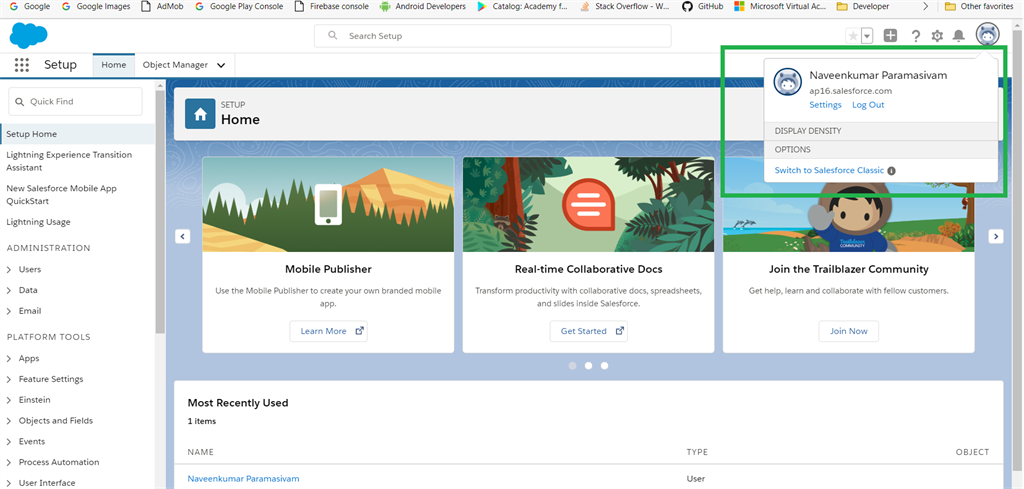Click the Settings link in the user panel
This screenshot has height=489, width=1024.
pyautogui.click(x=825, y=105)
